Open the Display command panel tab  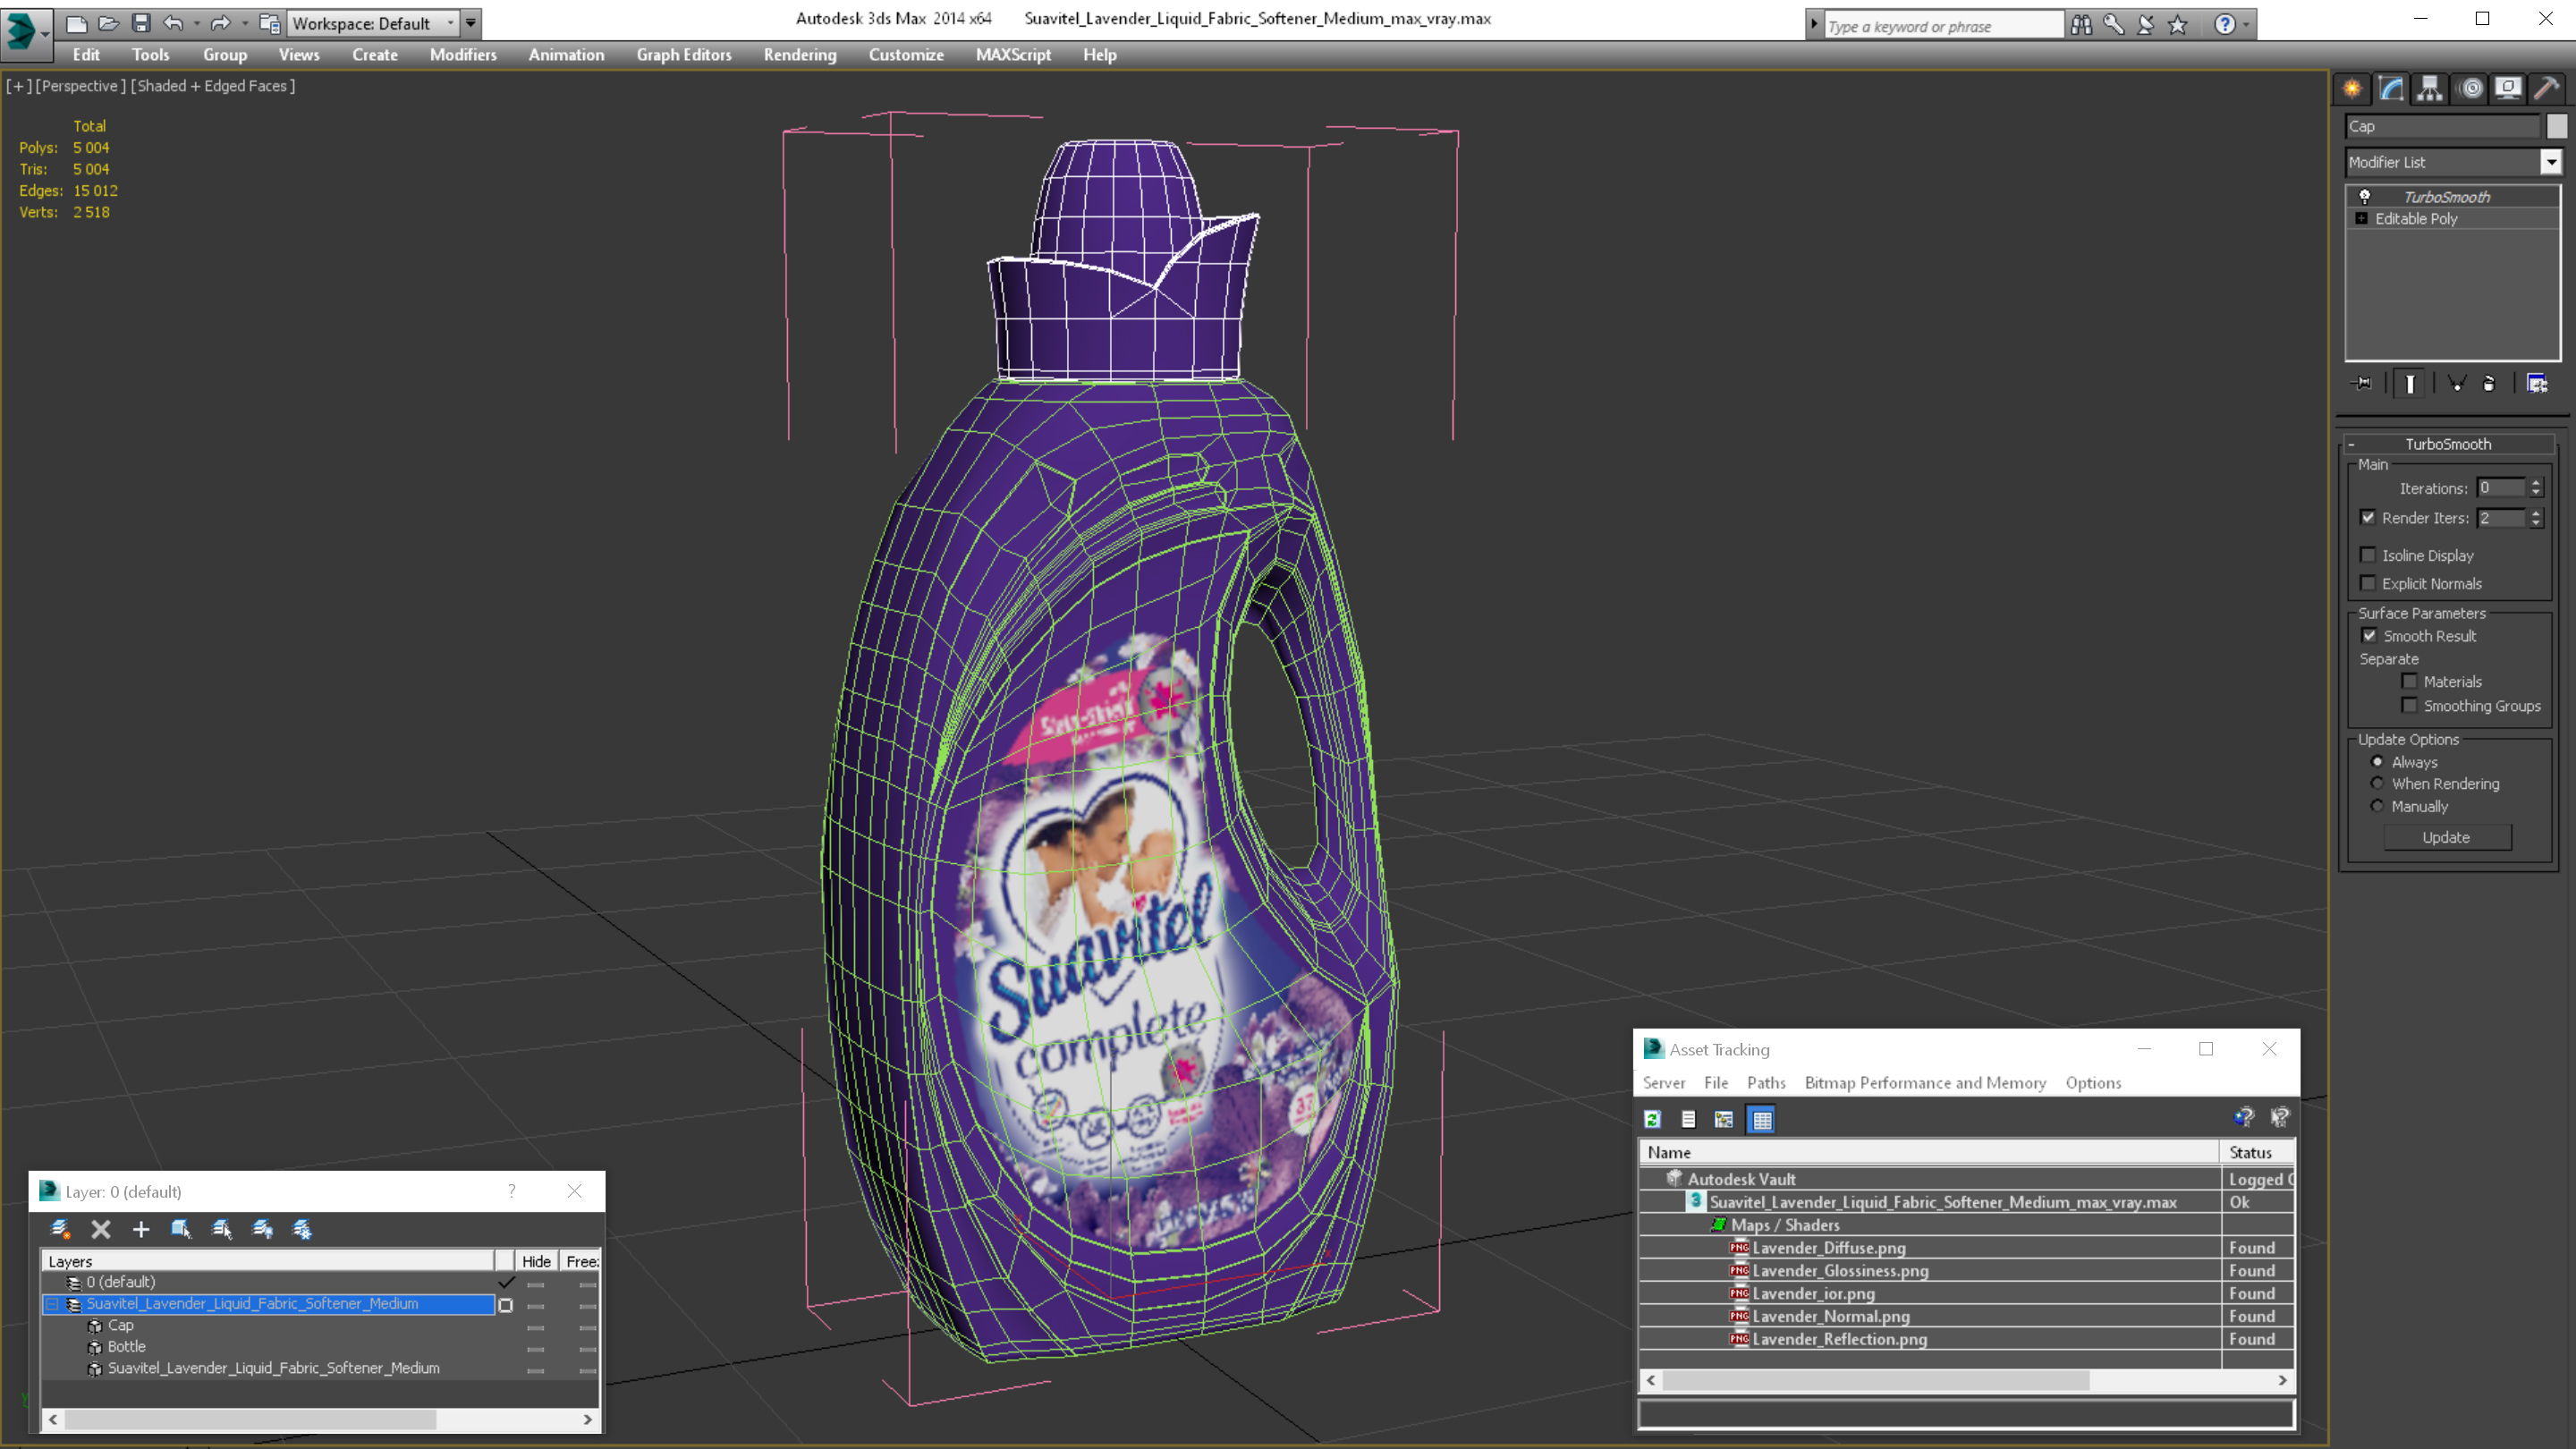[x=2508, y=89]
